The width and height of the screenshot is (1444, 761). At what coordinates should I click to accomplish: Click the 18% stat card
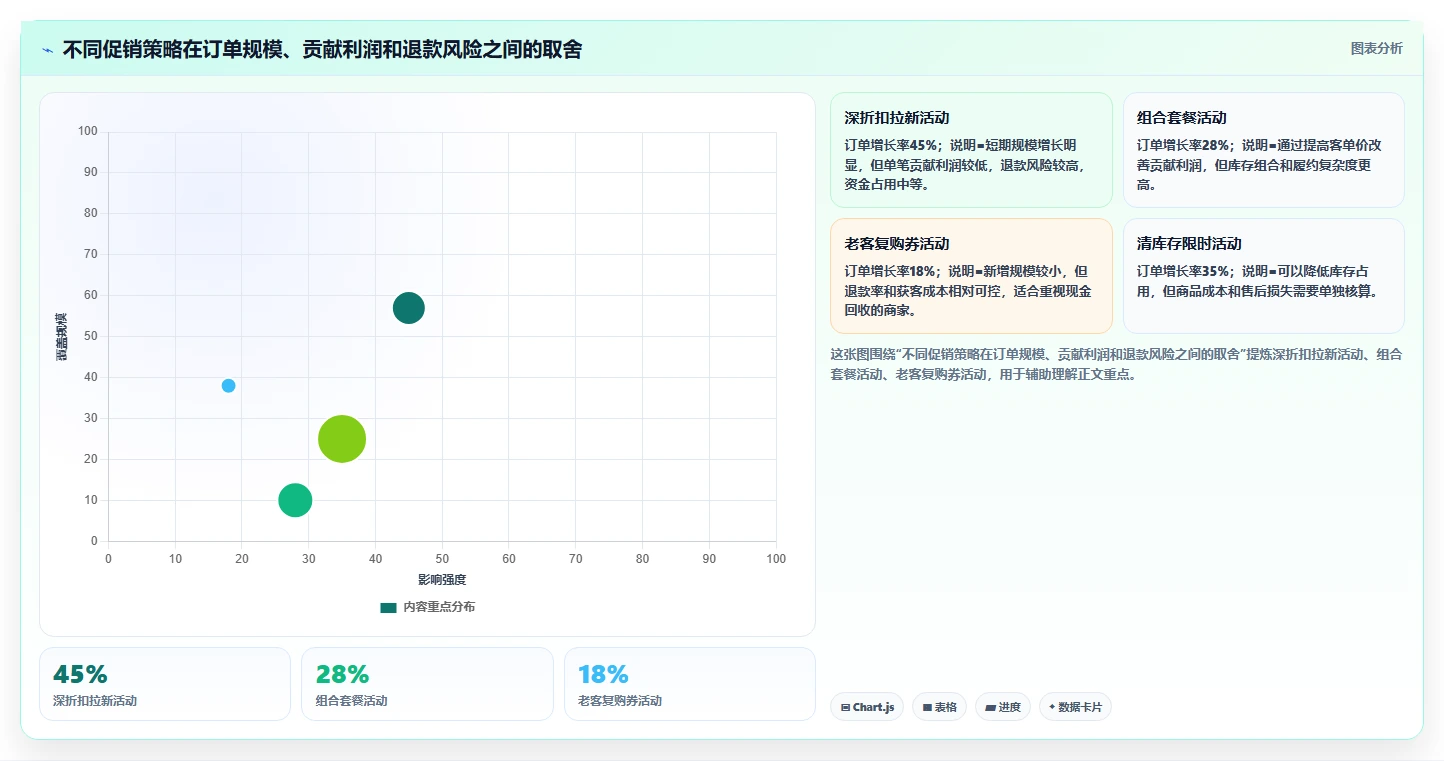point(690,684)
